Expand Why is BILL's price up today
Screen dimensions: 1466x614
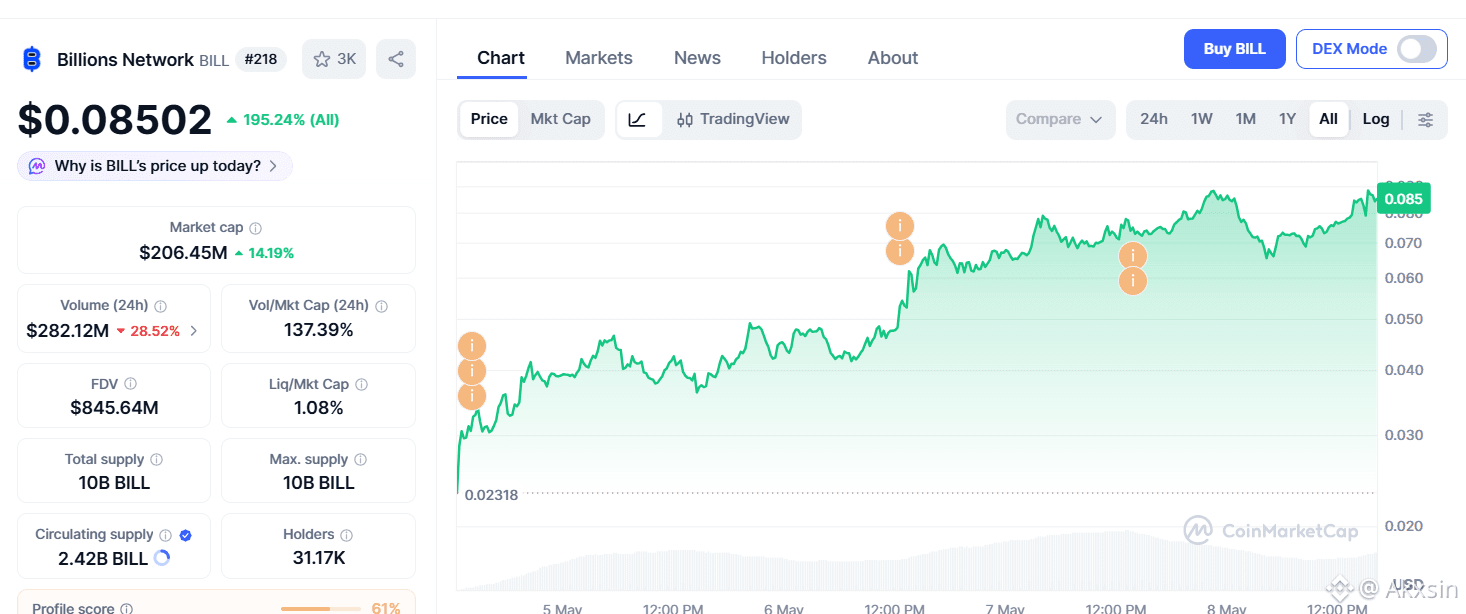tap(155, 166)
